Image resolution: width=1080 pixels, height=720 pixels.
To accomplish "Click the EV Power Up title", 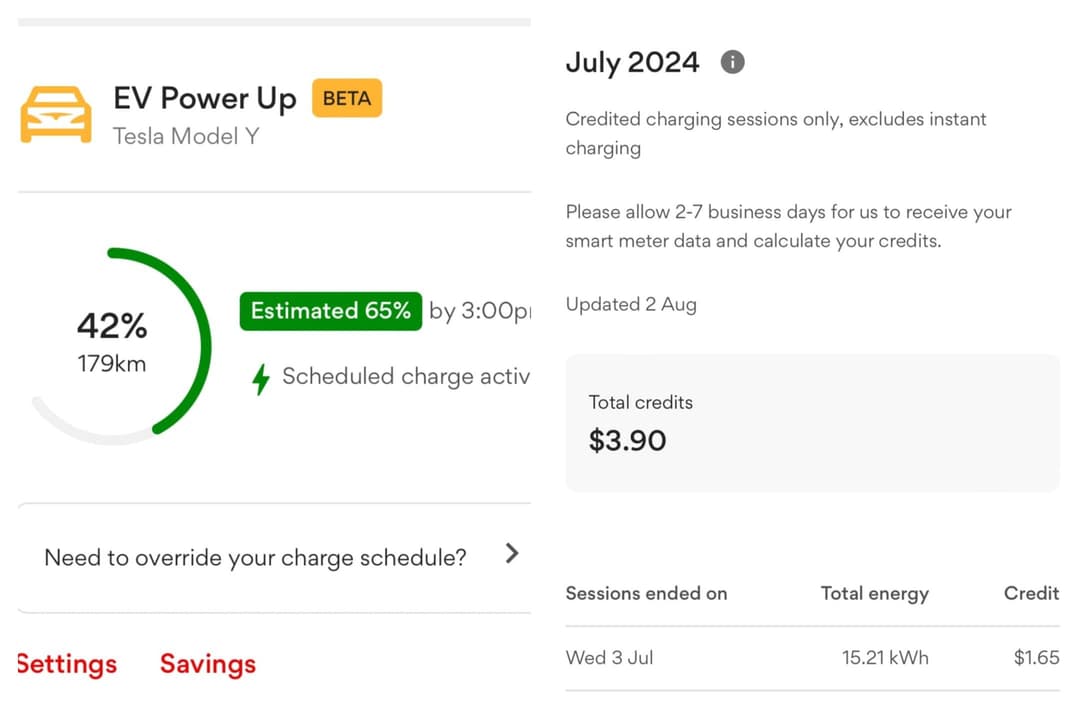I will pos(205,98).
